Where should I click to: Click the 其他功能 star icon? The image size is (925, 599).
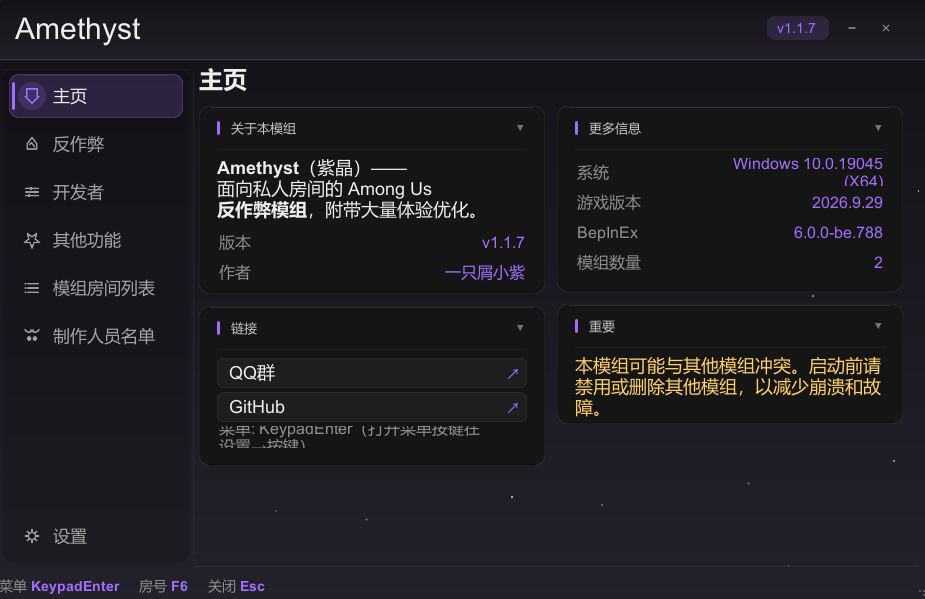pos(32,240)
